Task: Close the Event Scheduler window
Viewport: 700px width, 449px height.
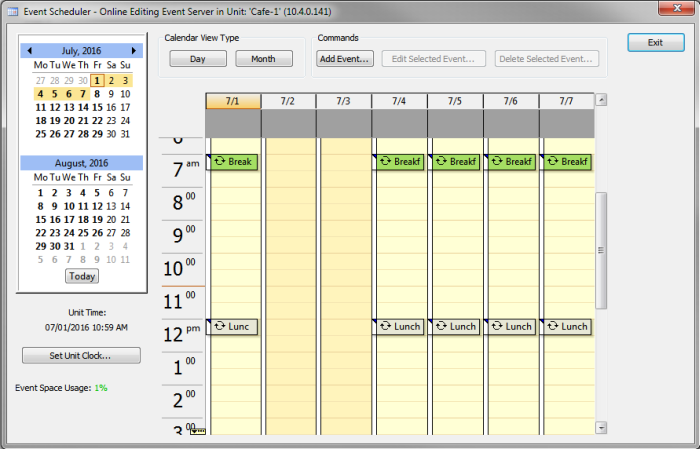Action: click(x=677, y=8)
